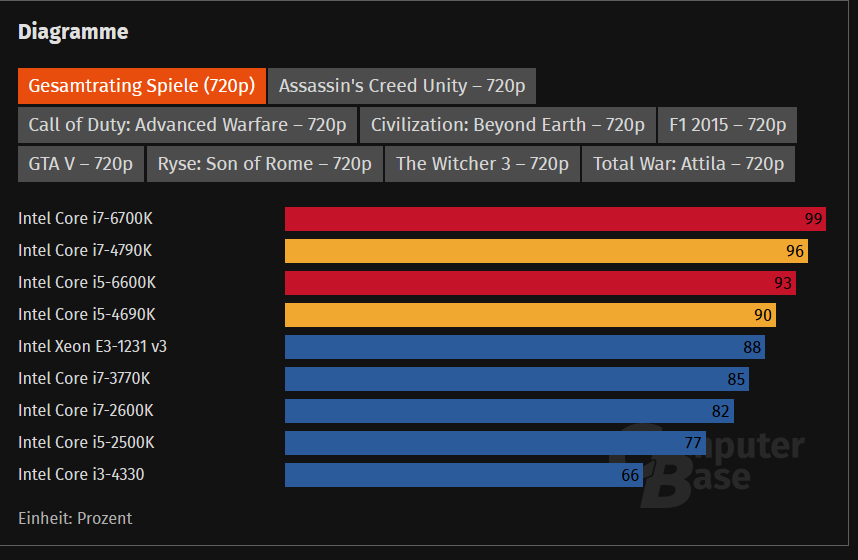Click the Diagramme heading

point(73,32)
